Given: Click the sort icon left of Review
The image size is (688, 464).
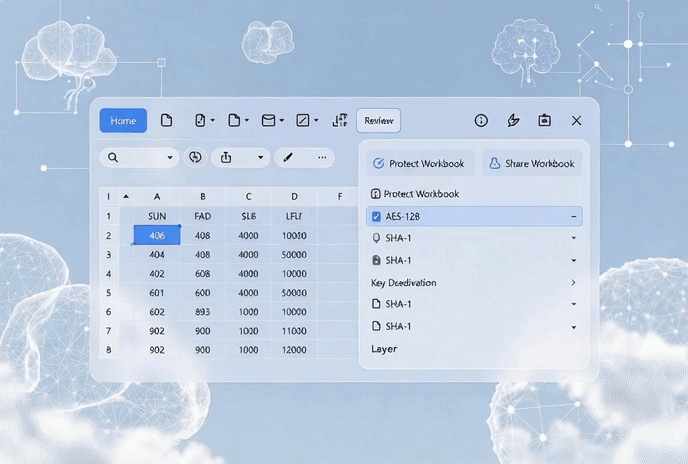Looking at the screenshot, I should coord(340,121).
